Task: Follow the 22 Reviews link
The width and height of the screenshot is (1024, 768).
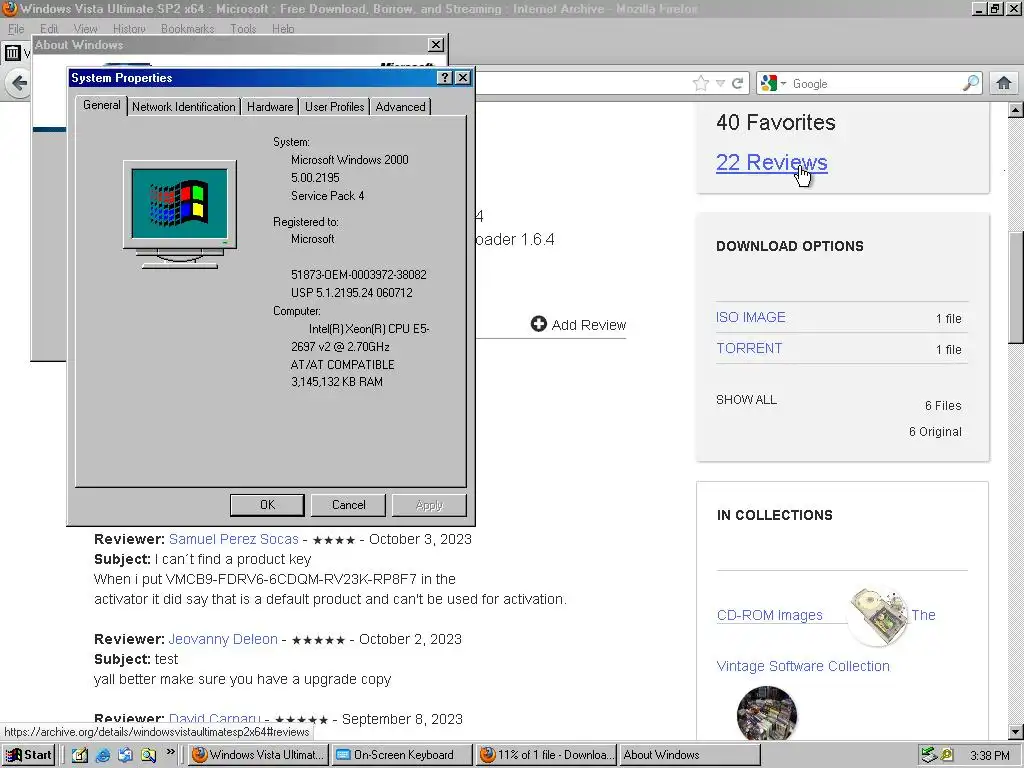Action: [771, 162]
